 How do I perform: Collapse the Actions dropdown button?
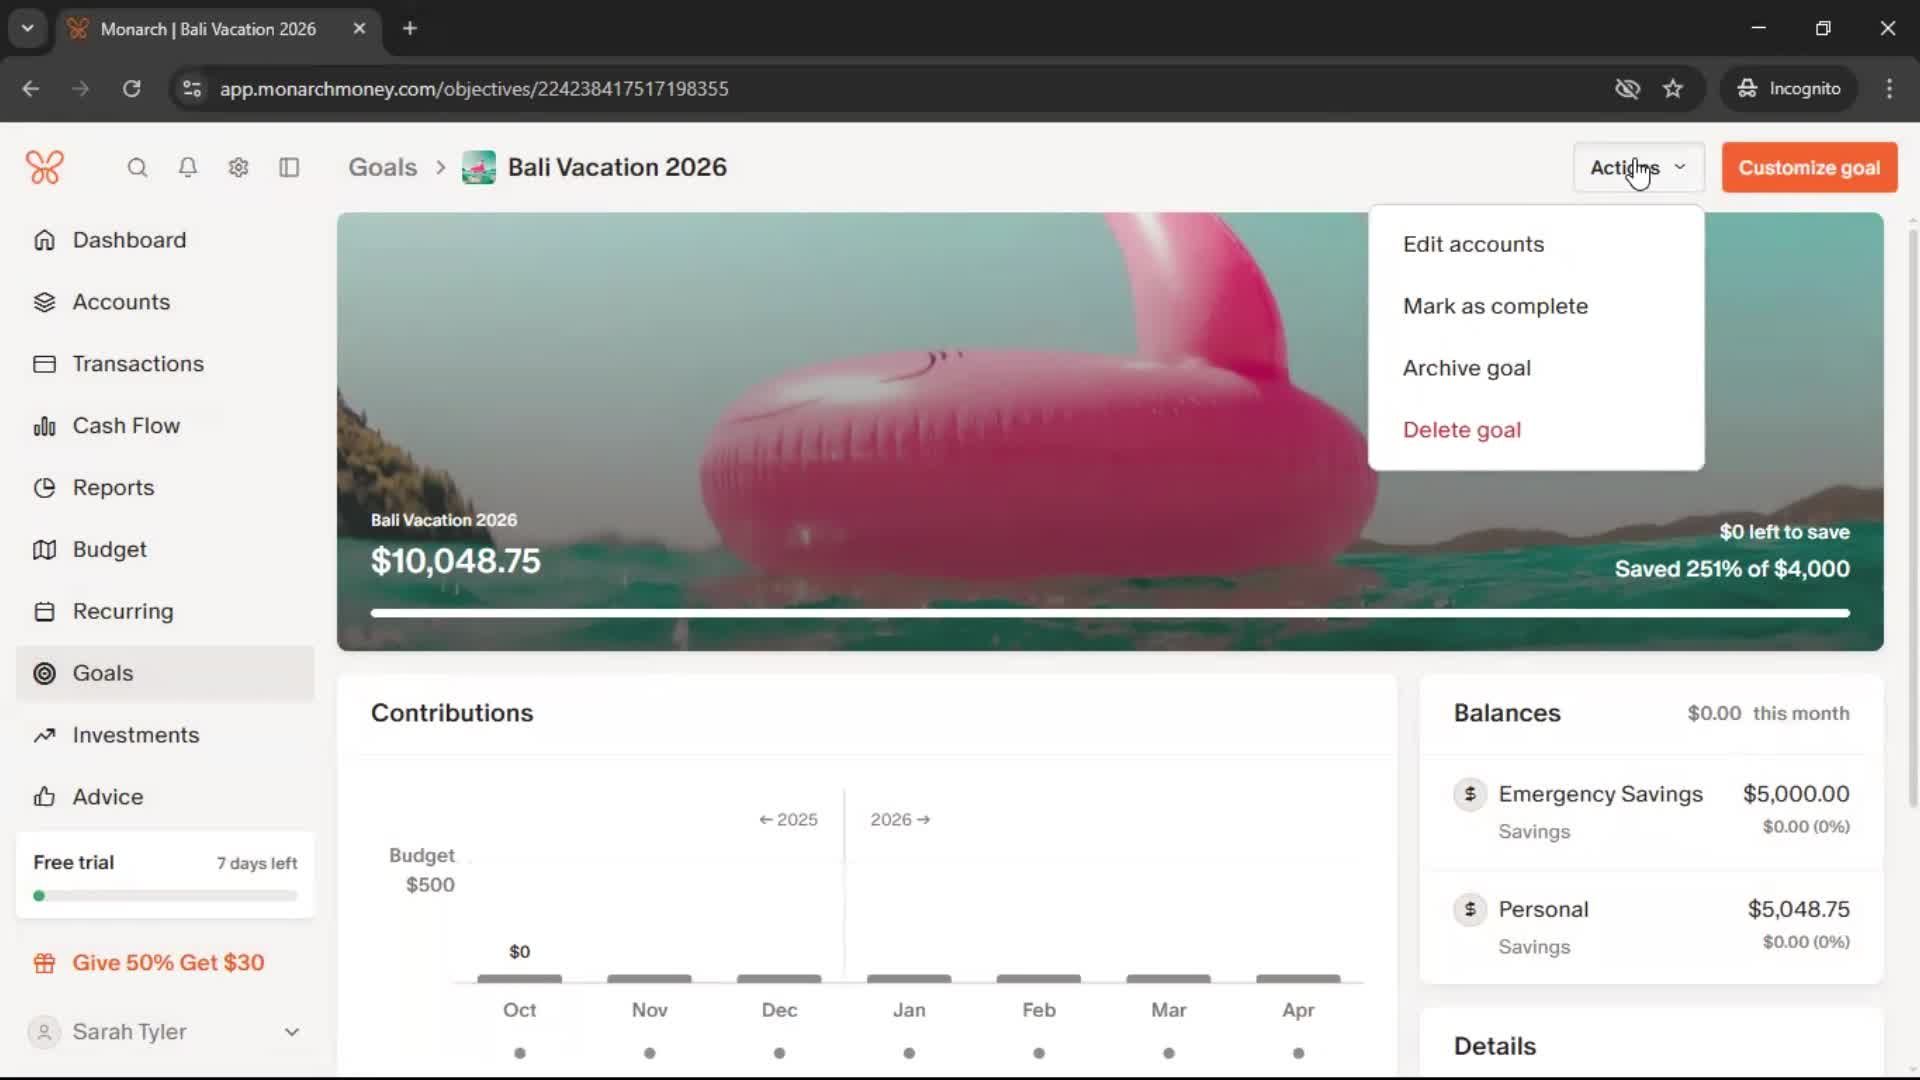(x=1637, y=167)
